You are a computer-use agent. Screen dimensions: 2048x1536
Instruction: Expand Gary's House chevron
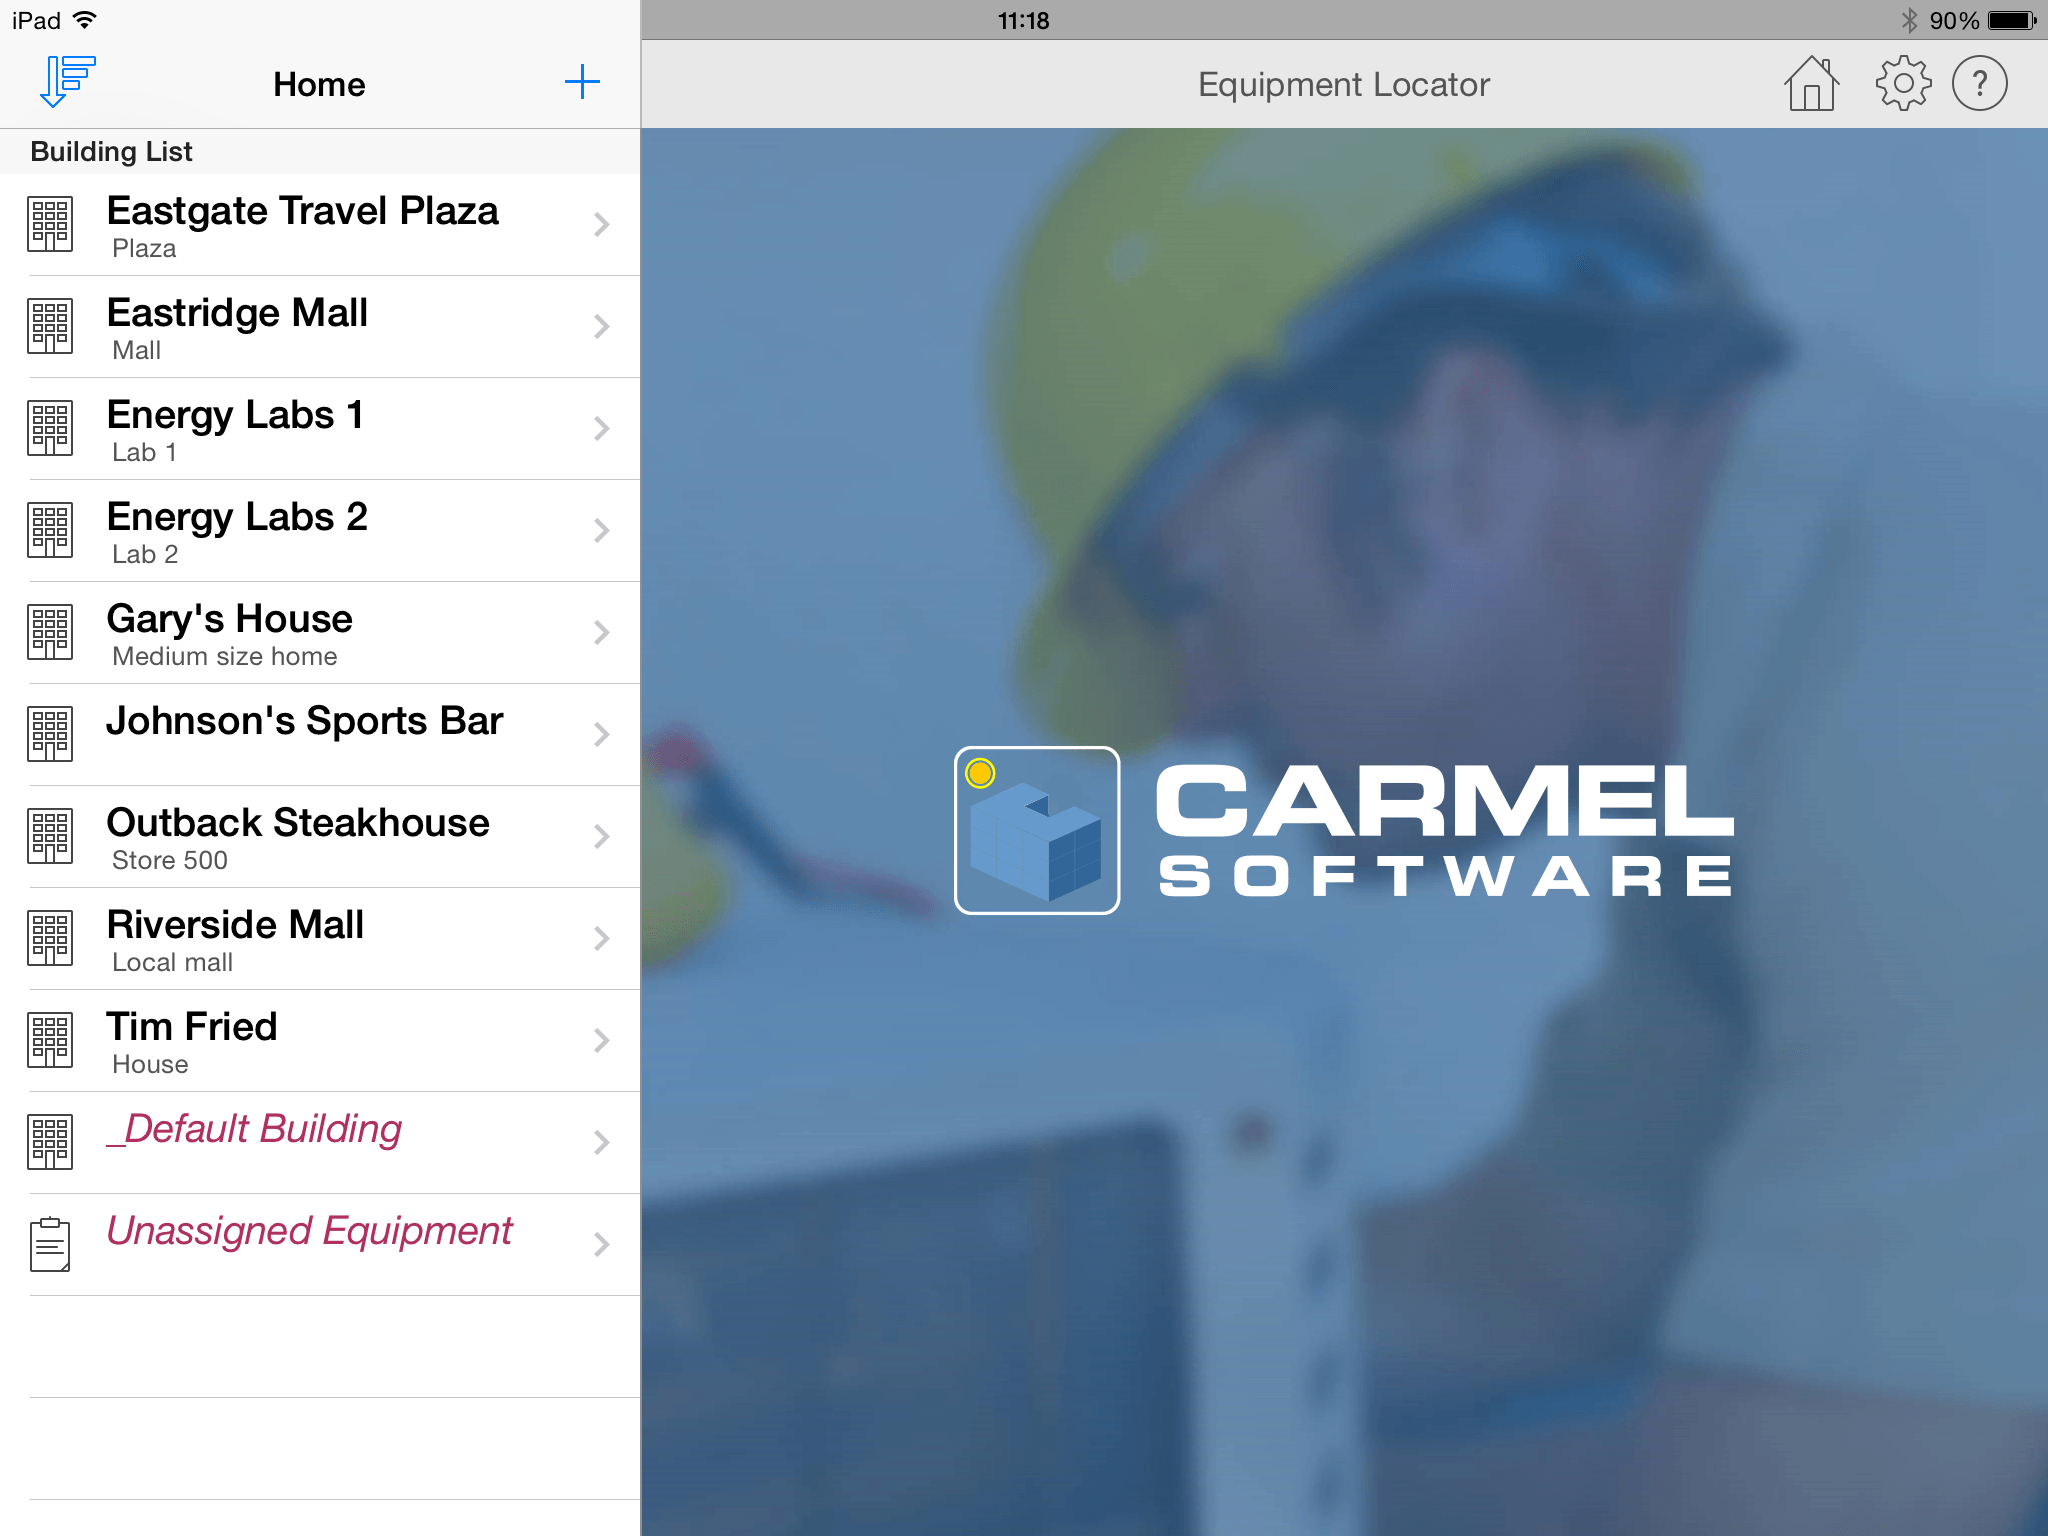[601, 632]
